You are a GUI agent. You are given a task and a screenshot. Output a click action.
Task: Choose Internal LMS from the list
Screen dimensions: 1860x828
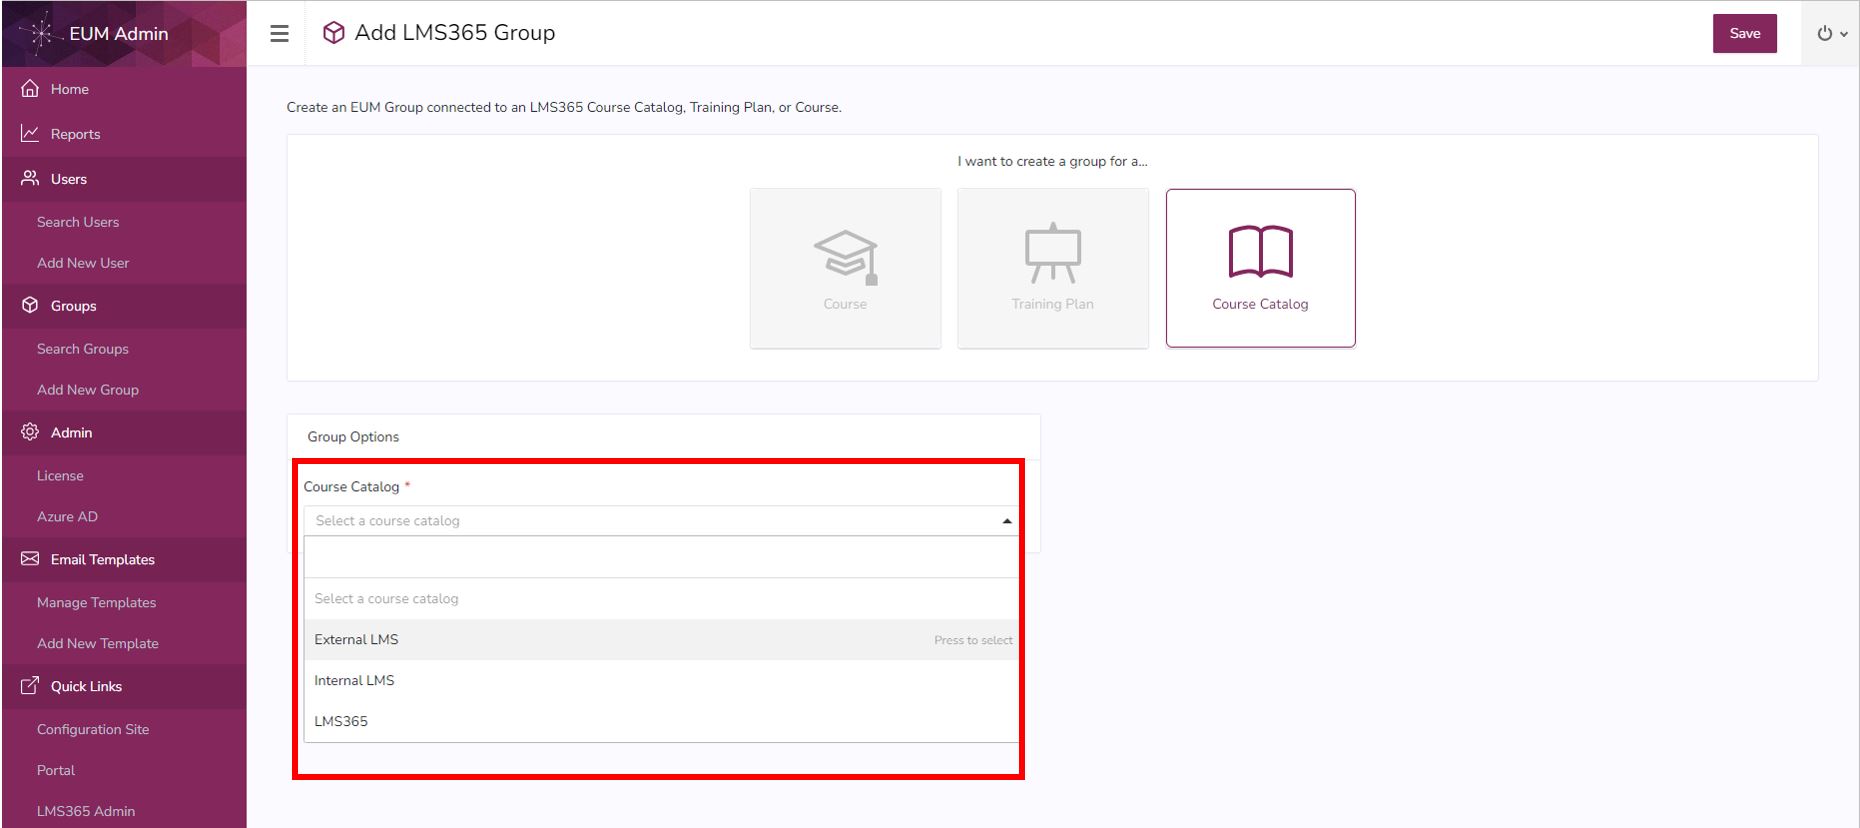(x=661, y=681)
